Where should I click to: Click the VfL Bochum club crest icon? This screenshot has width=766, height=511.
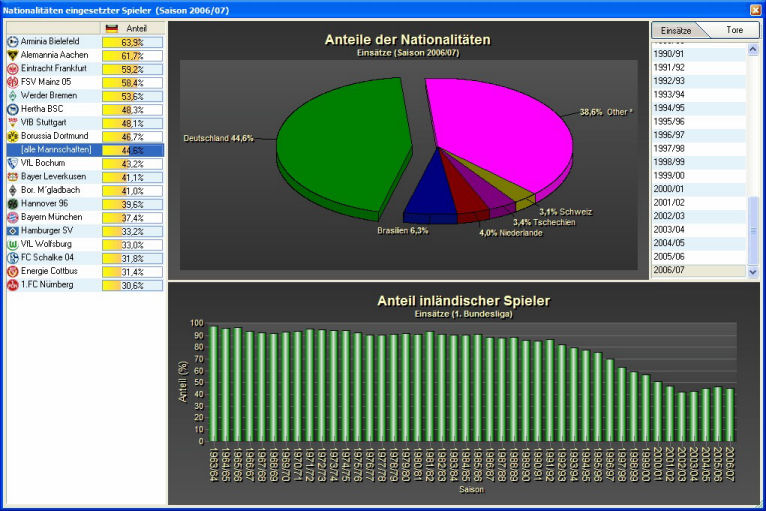13,163
